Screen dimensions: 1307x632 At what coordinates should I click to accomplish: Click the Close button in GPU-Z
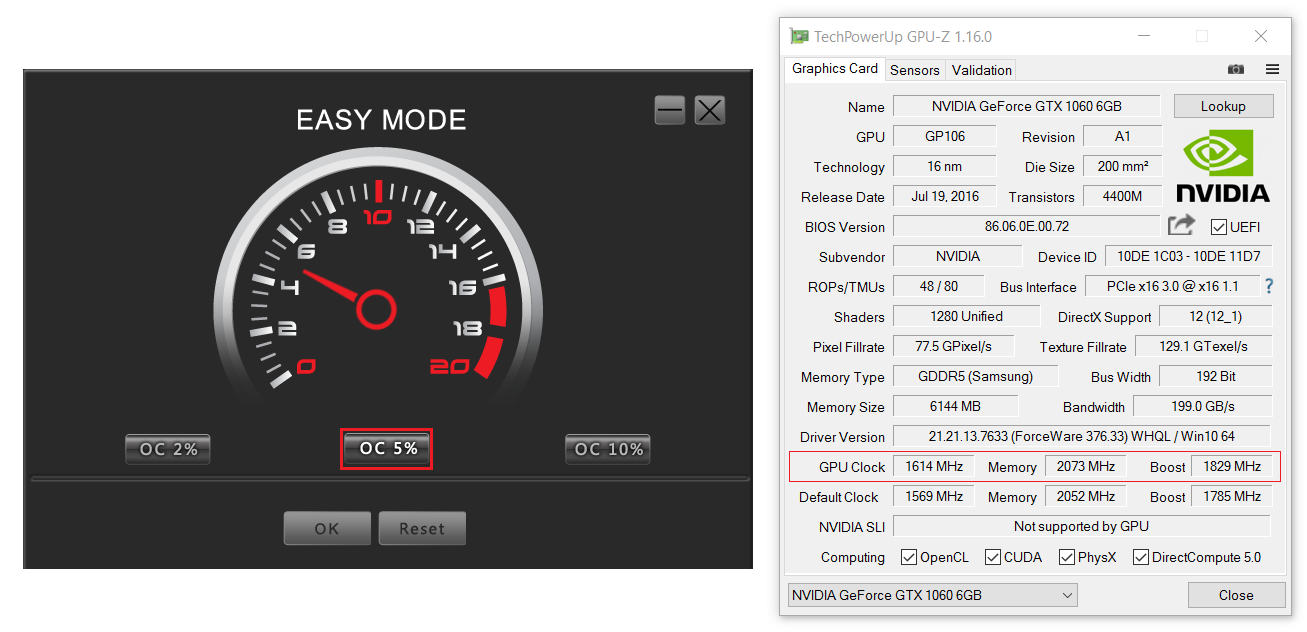click(1236, 595)
